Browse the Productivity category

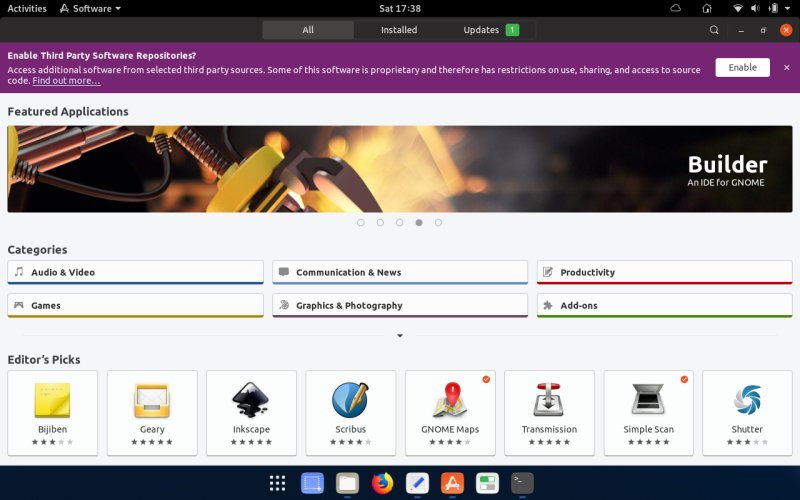point(664,272)
